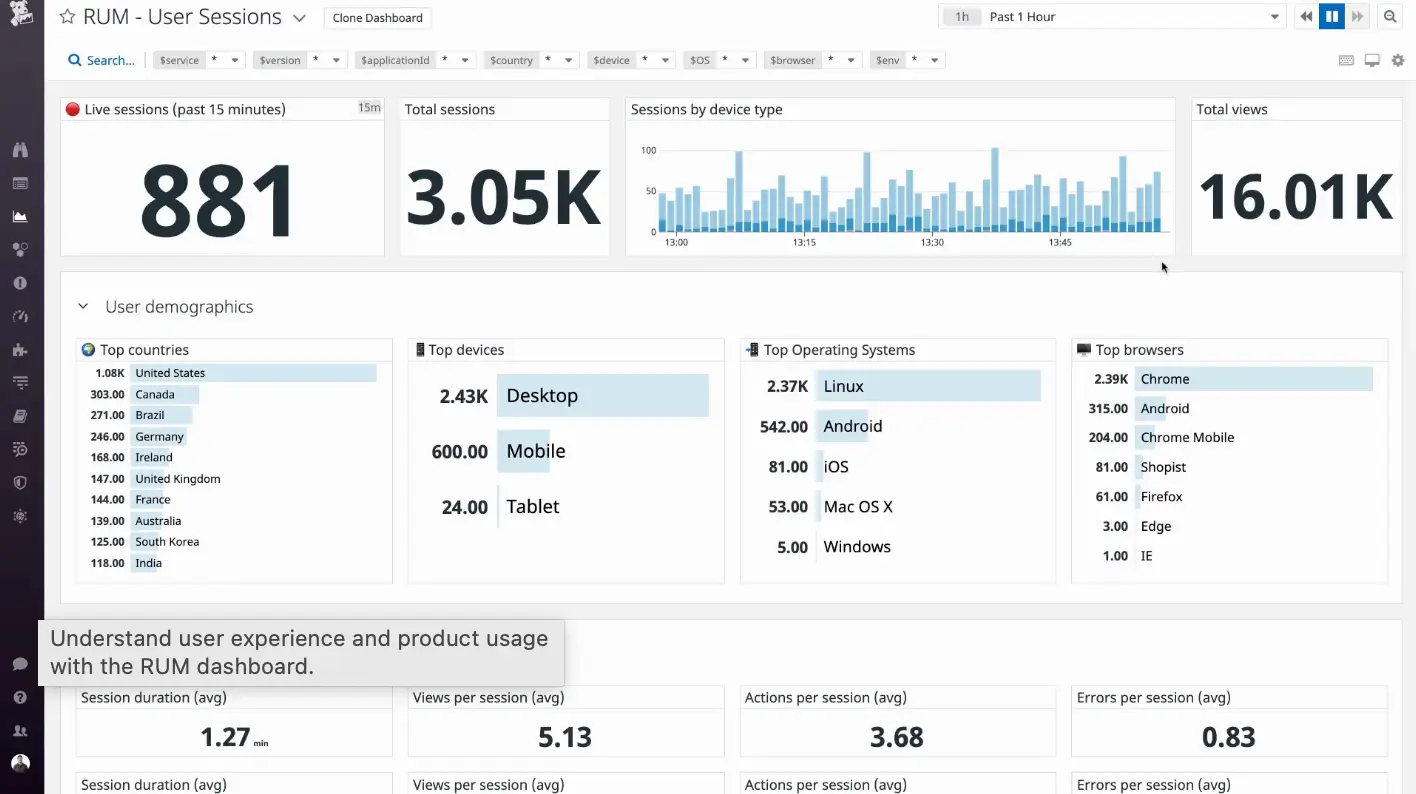Step time range forward with fast-forward button
This screenshot has width=1416, height=794.
pyautogui.click(x=1357, y=17)
